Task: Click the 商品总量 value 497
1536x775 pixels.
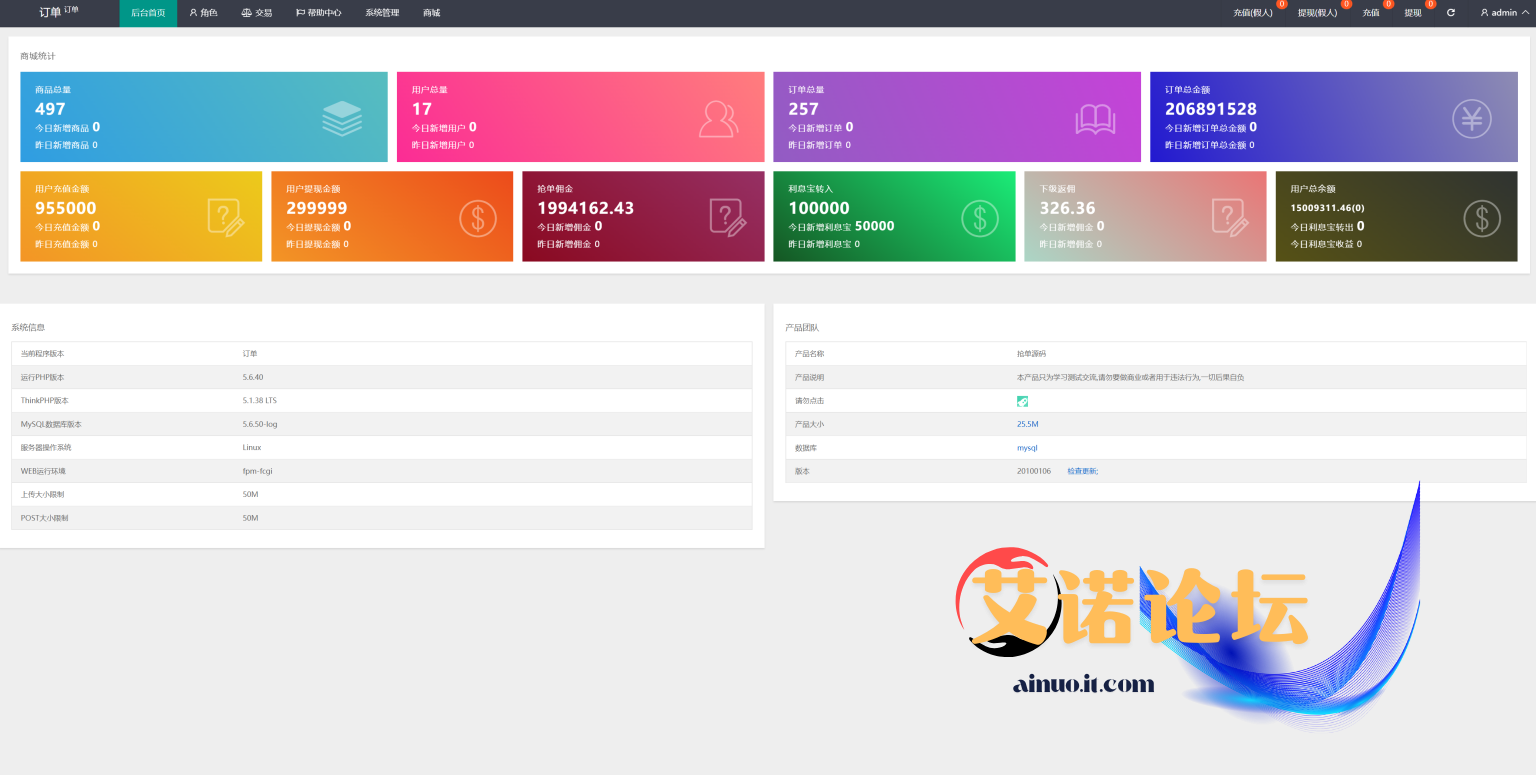Action: click(50, 109)
